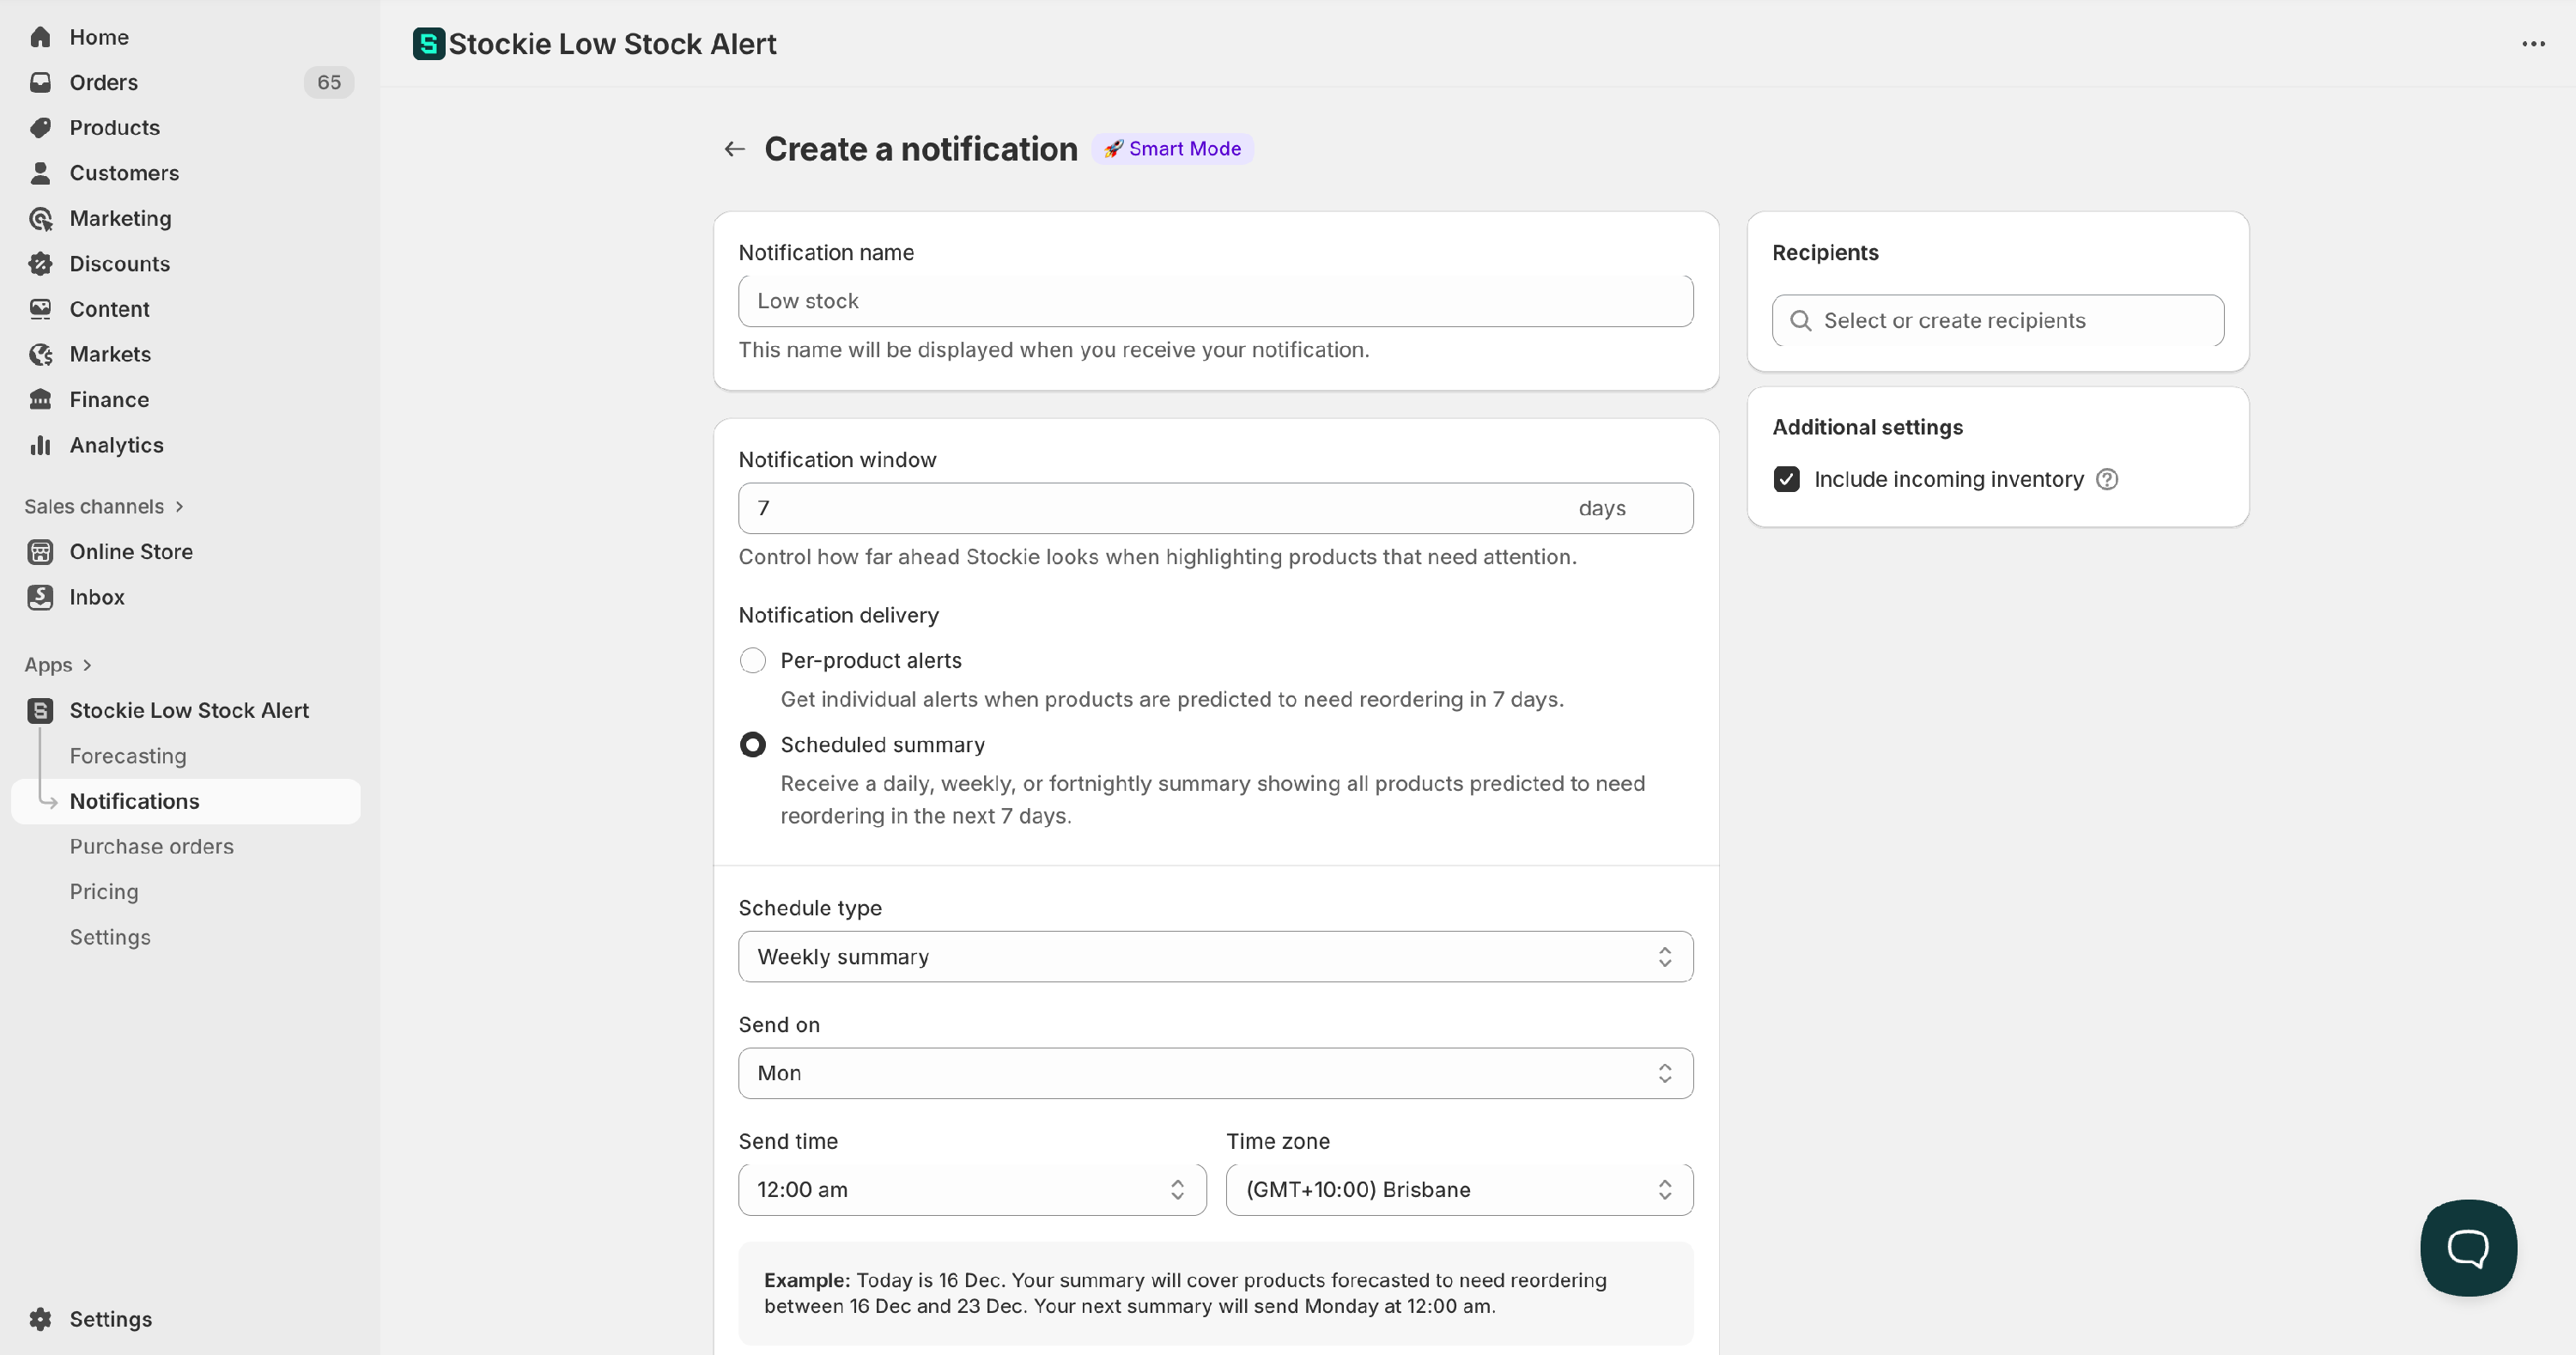Screen dimensions: 2576x1355
Task: Open the Send on day dropdown
Action: tap(1215, 1073)
